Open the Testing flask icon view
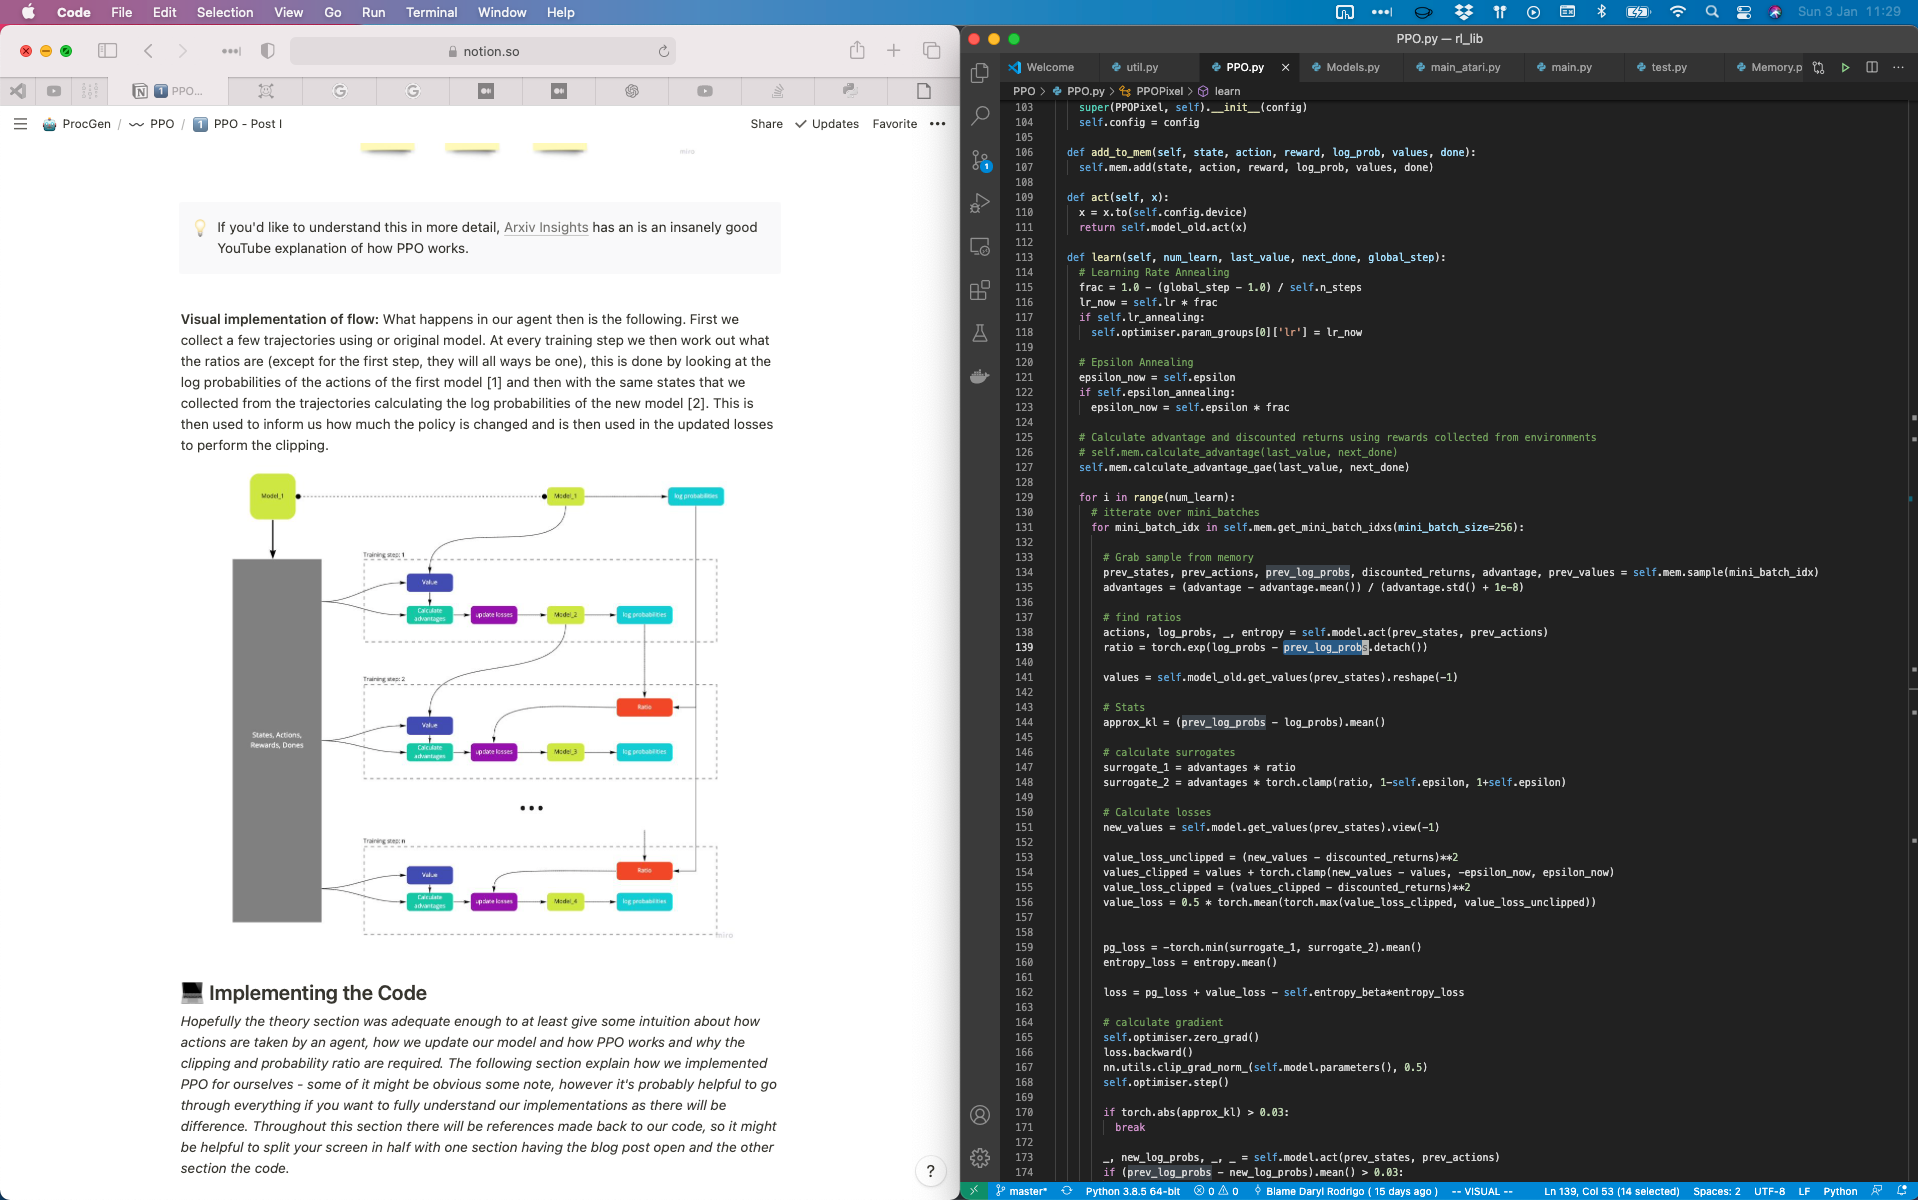Viewport: 1918px width, 1200px height. pos(980,333)
